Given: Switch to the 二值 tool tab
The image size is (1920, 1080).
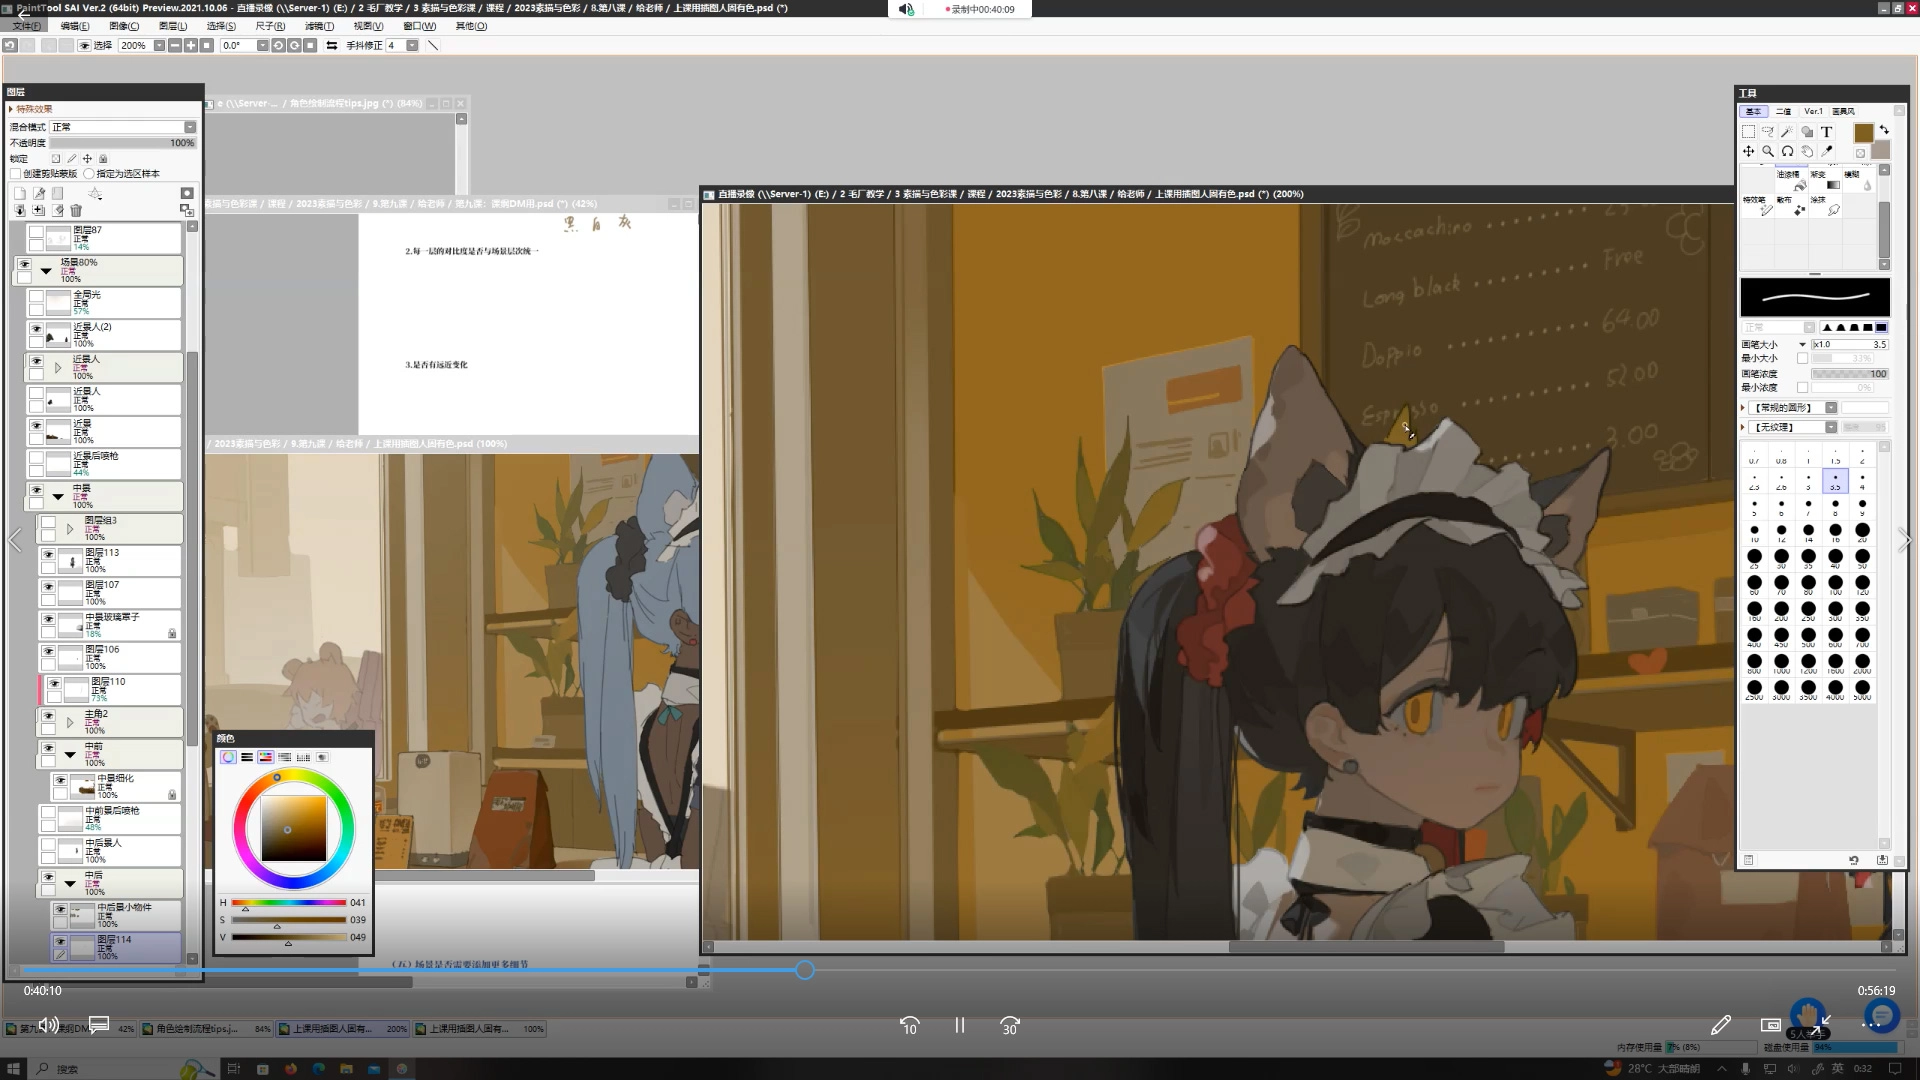Looking at the screenshot, I should (1783, 111).
